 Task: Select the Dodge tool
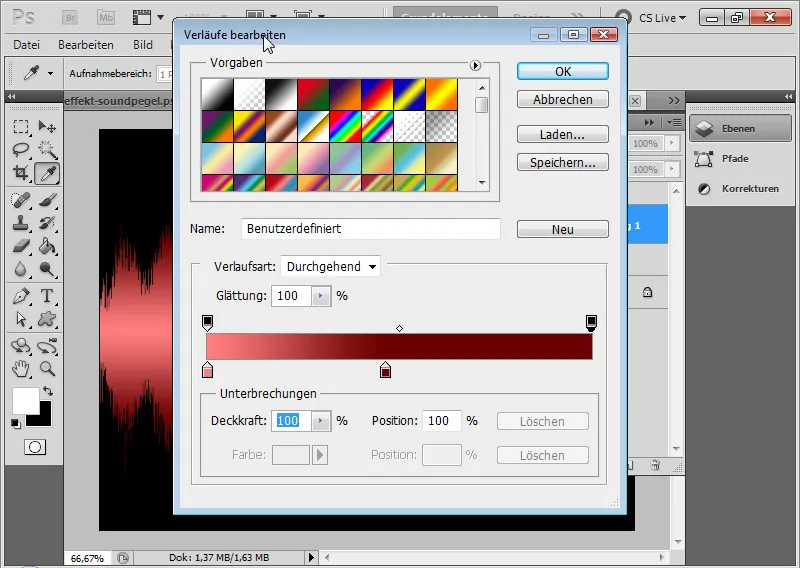tap(47, 269)
